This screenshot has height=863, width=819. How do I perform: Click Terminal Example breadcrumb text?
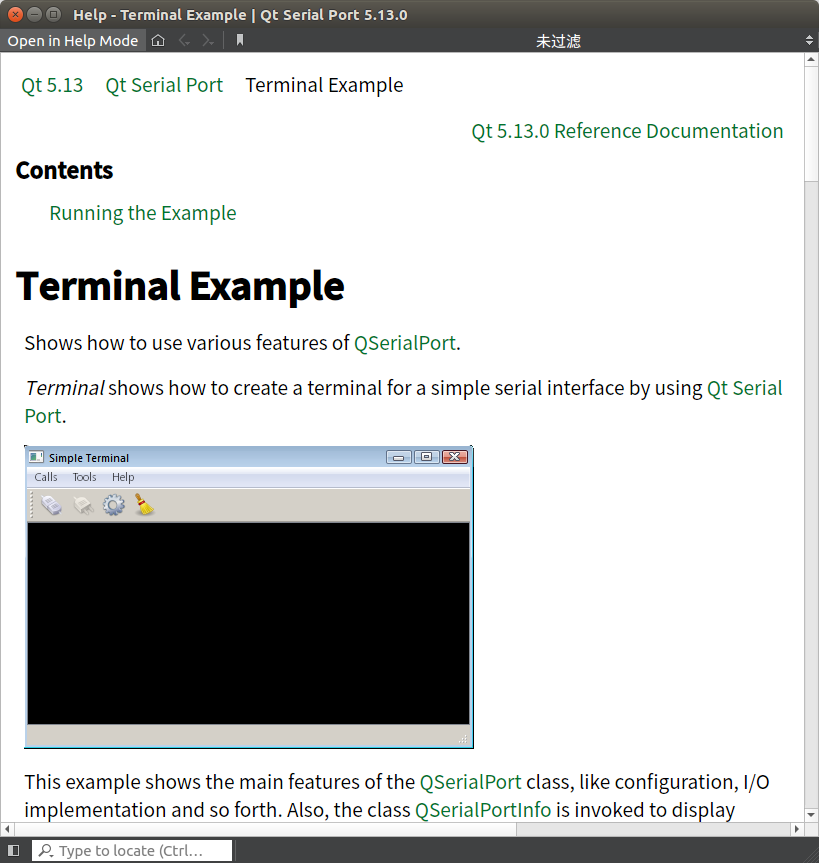pyautogui.click(x=324, y=85)
